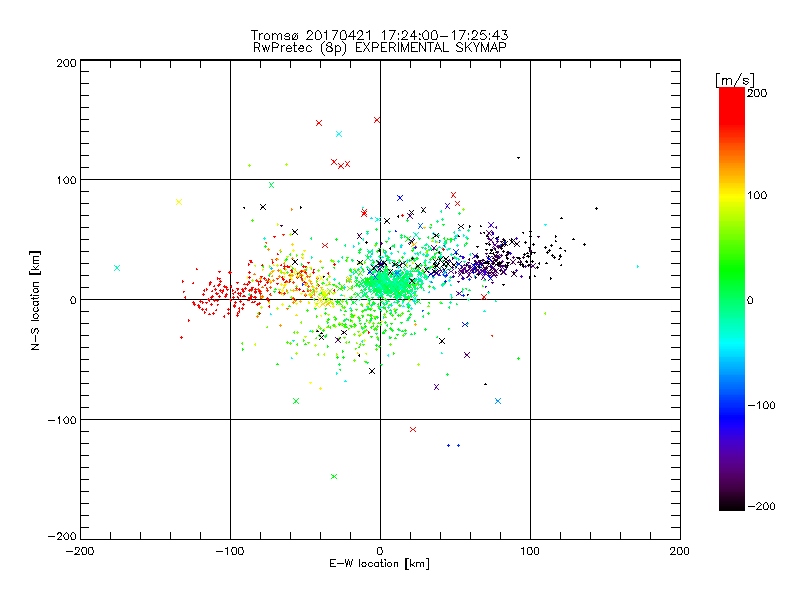Click the purple X marker near 58, -46 km
The width and height of the screenshot is (800, 600).
point(467,355)
